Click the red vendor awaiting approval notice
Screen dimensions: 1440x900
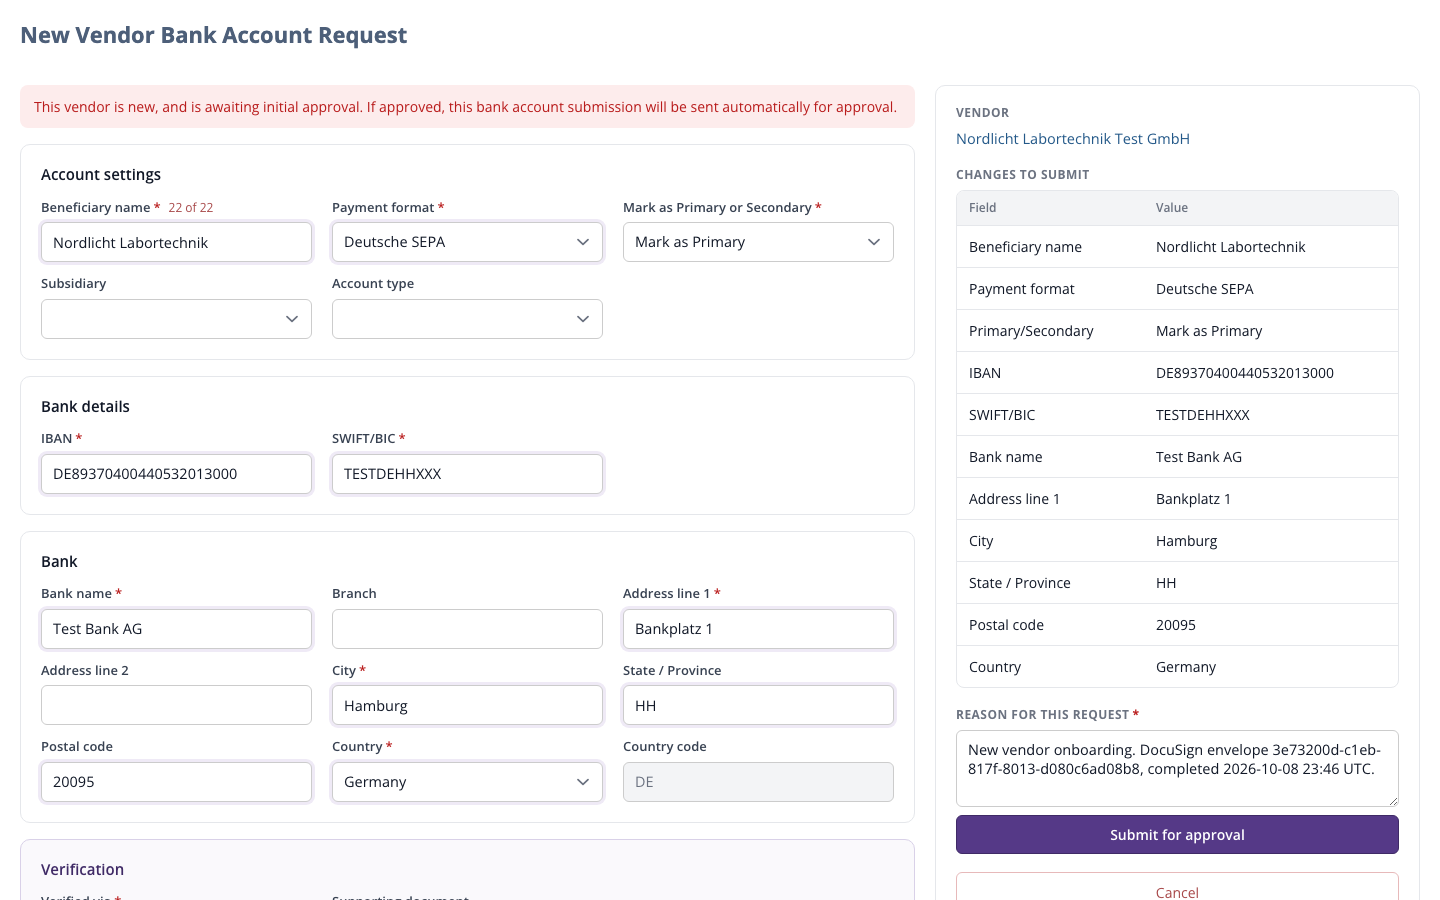coord(467,107)
